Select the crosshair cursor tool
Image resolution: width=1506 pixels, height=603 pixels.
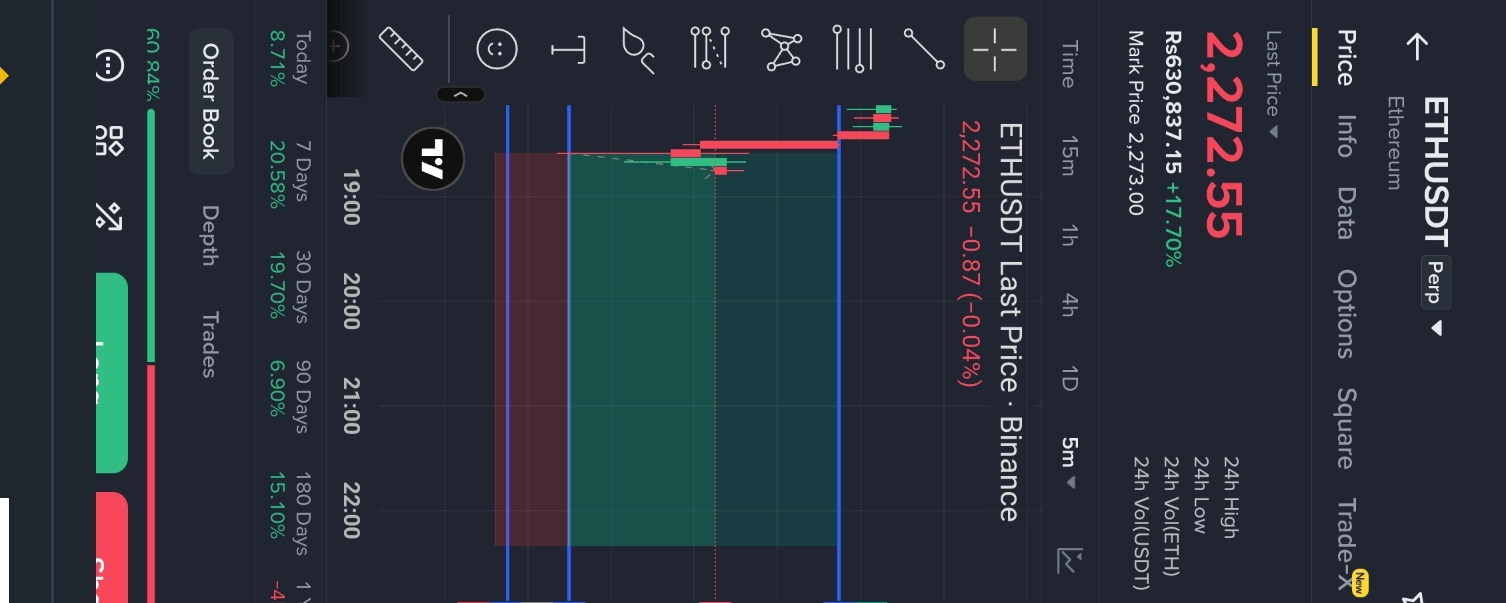point(995,48)
